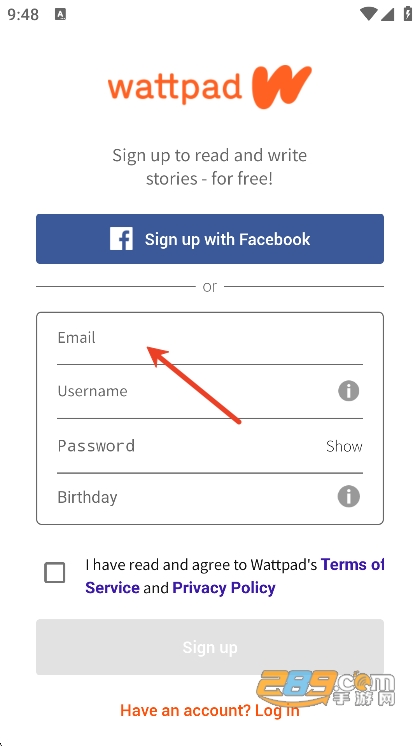
Task: Tap the battery status icon
Action: pos(408,13)
